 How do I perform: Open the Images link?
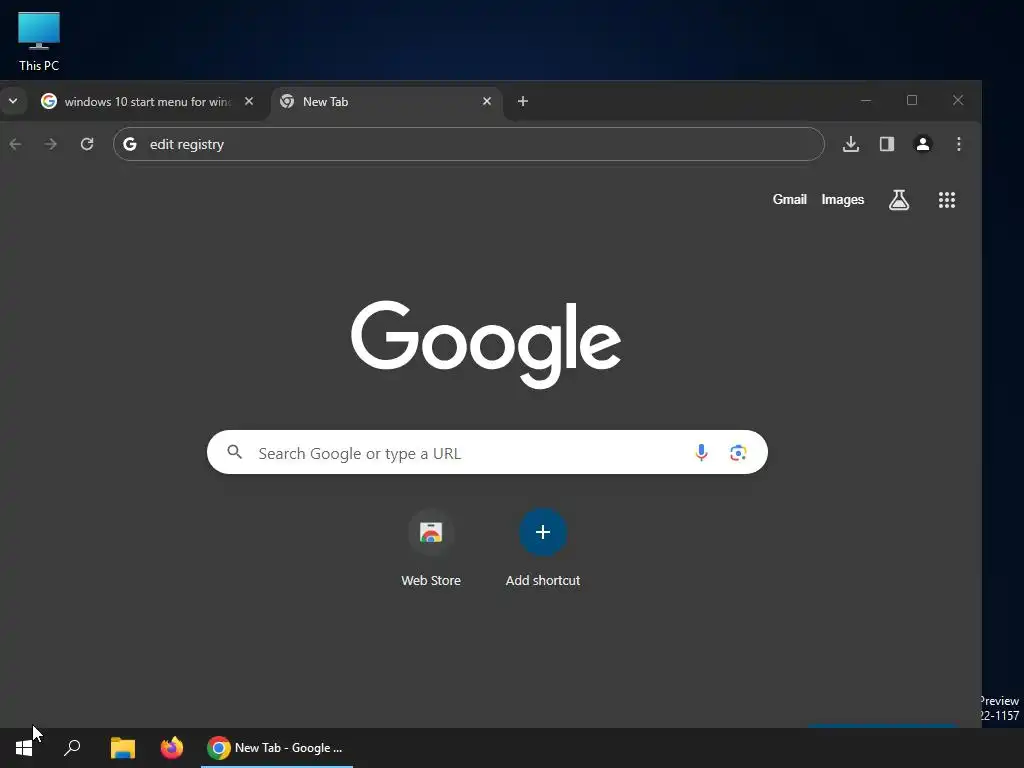842,200
